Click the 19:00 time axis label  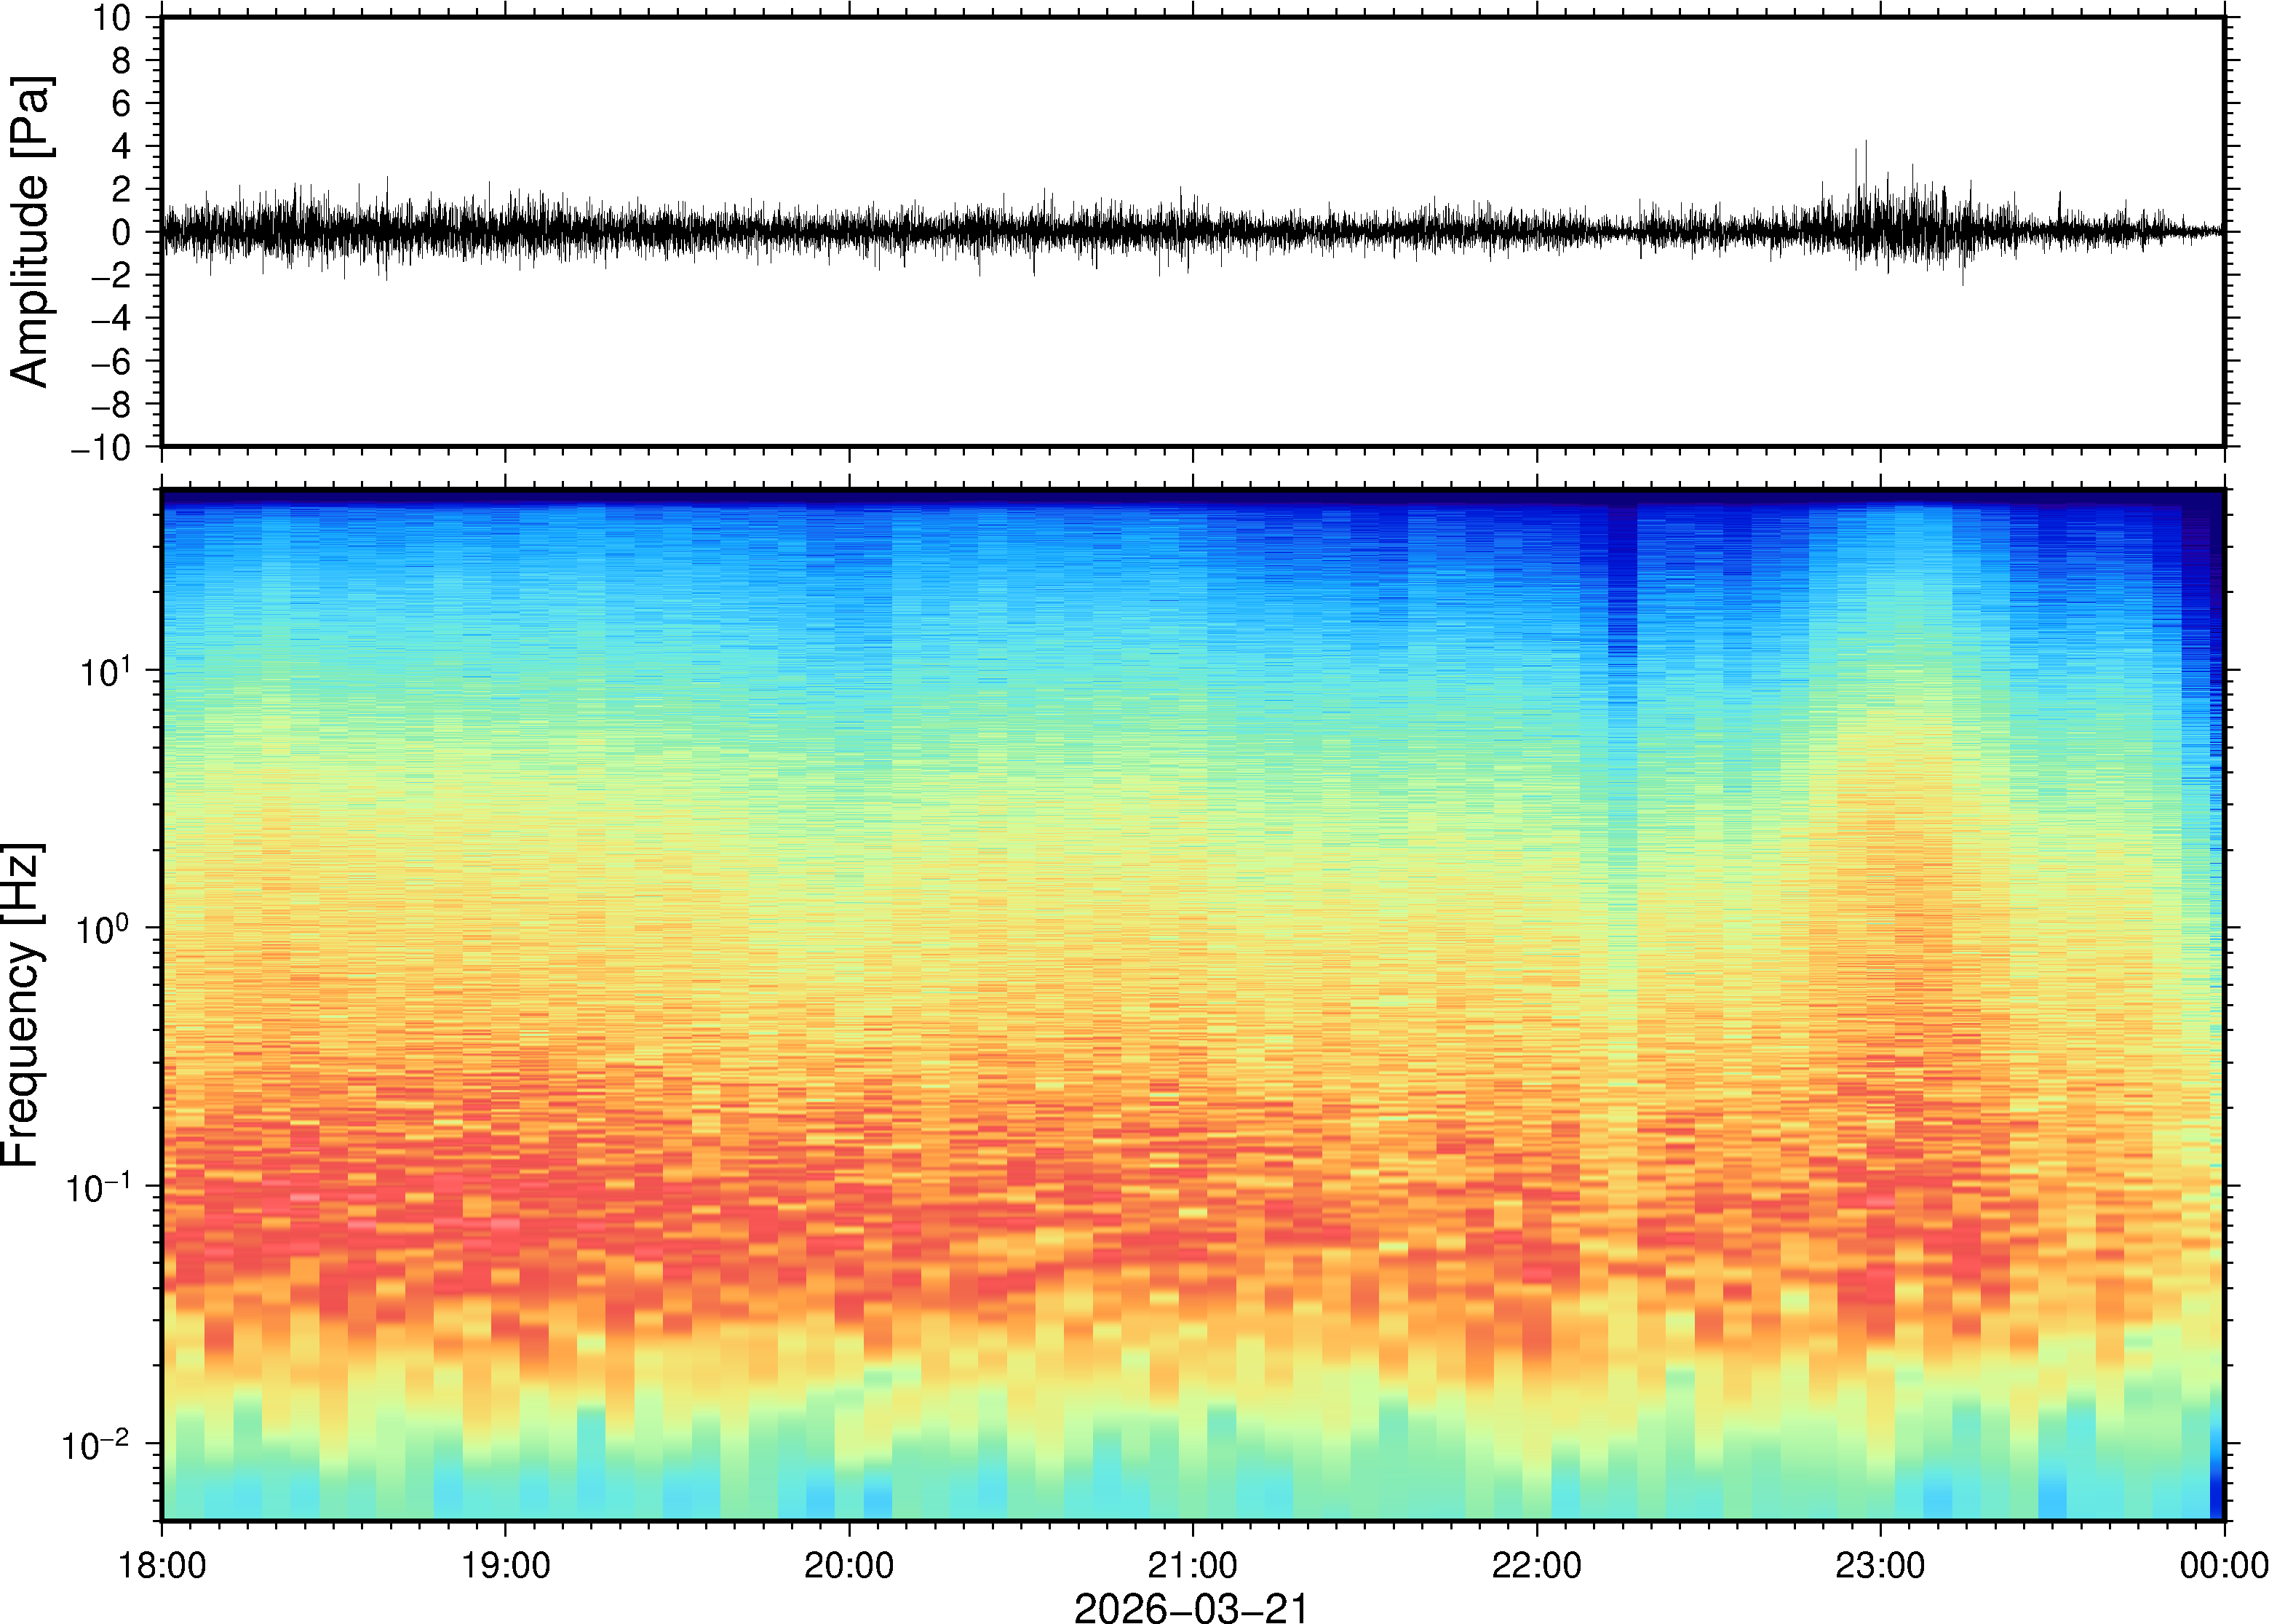pos(505,1565)
